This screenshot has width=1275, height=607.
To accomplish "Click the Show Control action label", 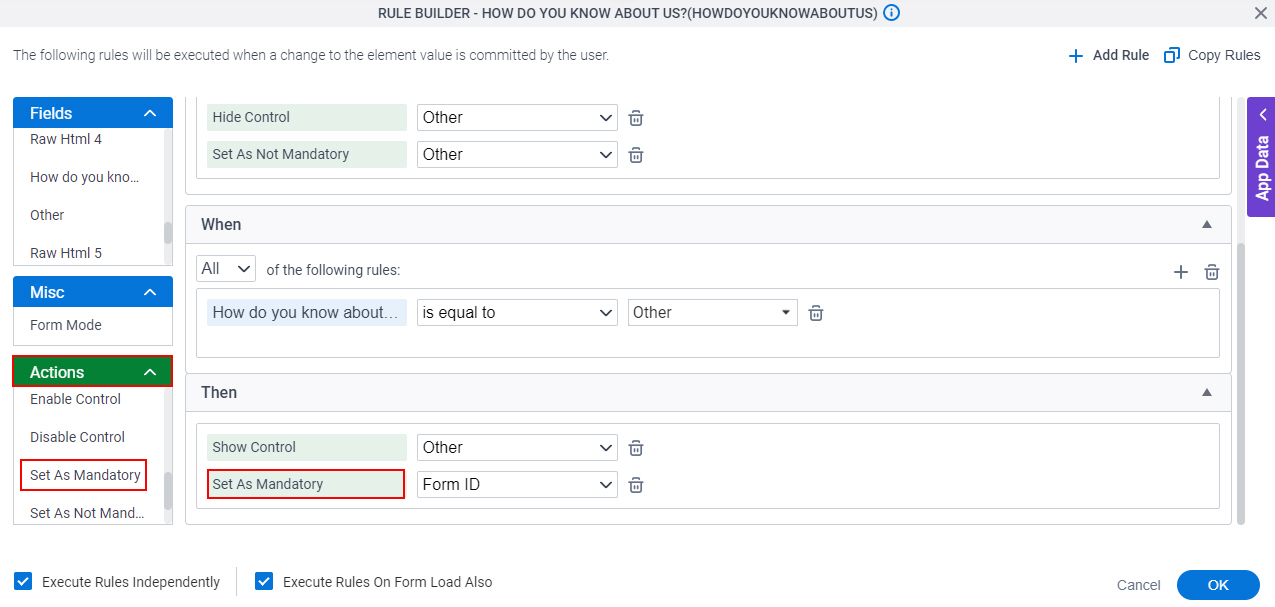I will 307,447.
